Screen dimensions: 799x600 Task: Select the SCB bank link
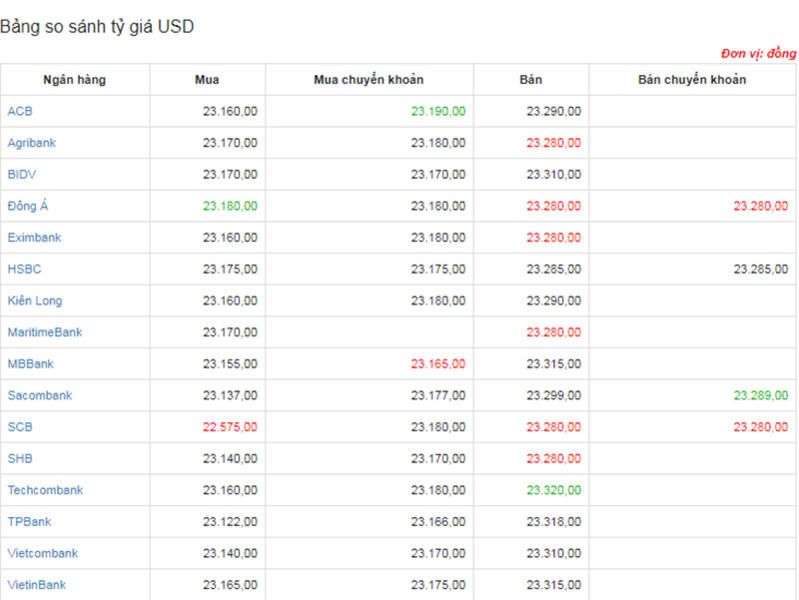[x=20, y=427]
